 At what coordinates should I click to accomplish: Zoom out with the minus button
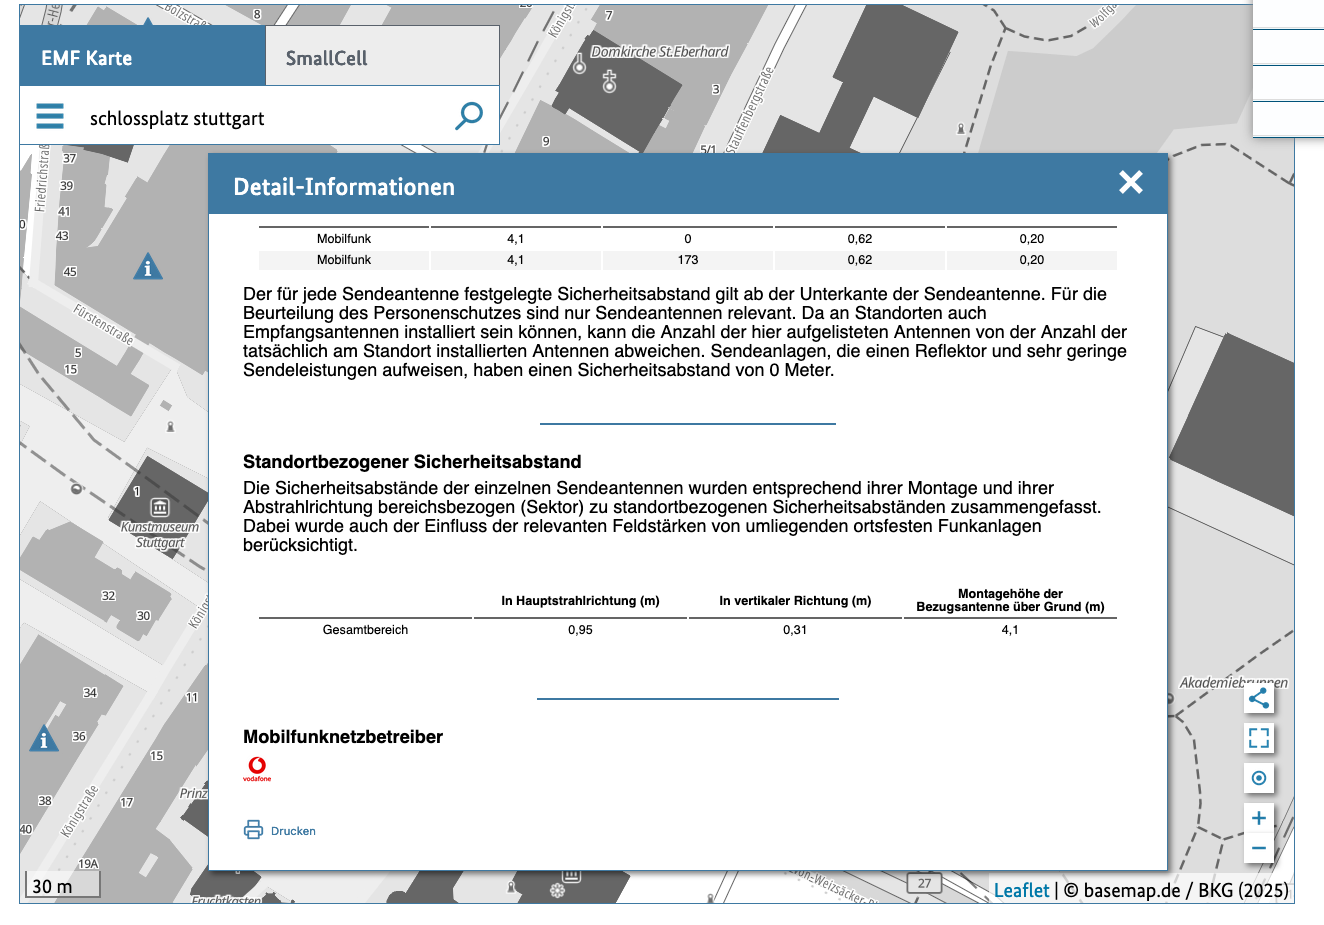(x=1259, y=849)
